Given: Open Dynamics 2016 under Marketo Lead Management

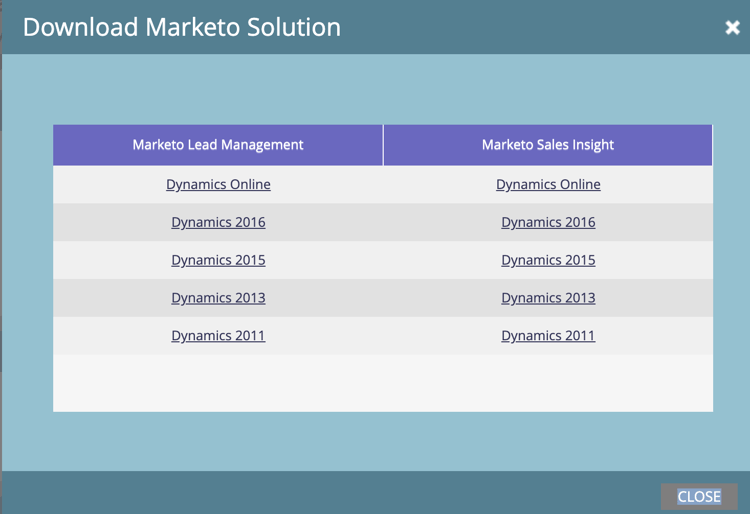Looking at the screenshot, I should pos(218,222).
